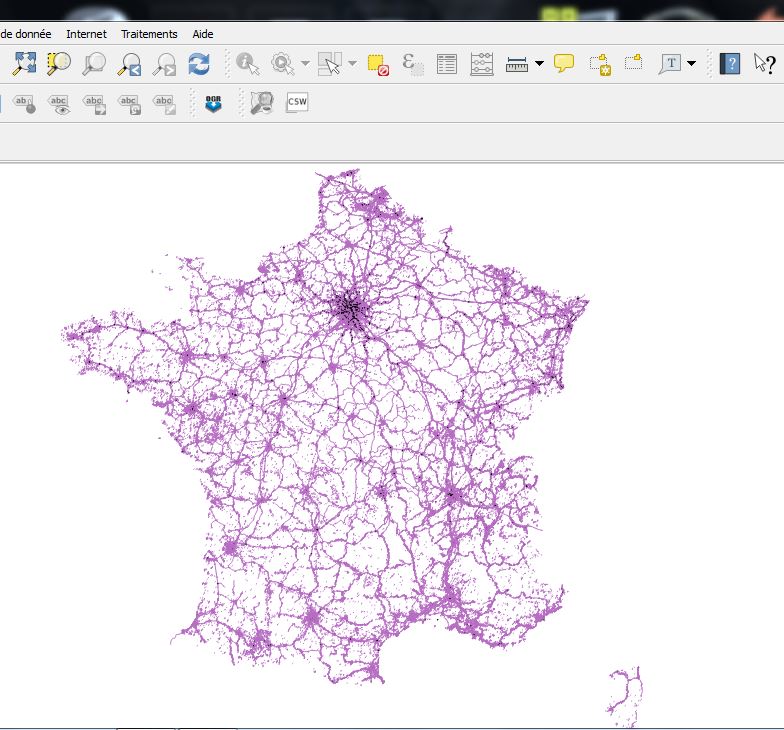The width and height of the screenshot is (784, 730).
Task: Open the Help contents book icon
Action: coord(730,64)
